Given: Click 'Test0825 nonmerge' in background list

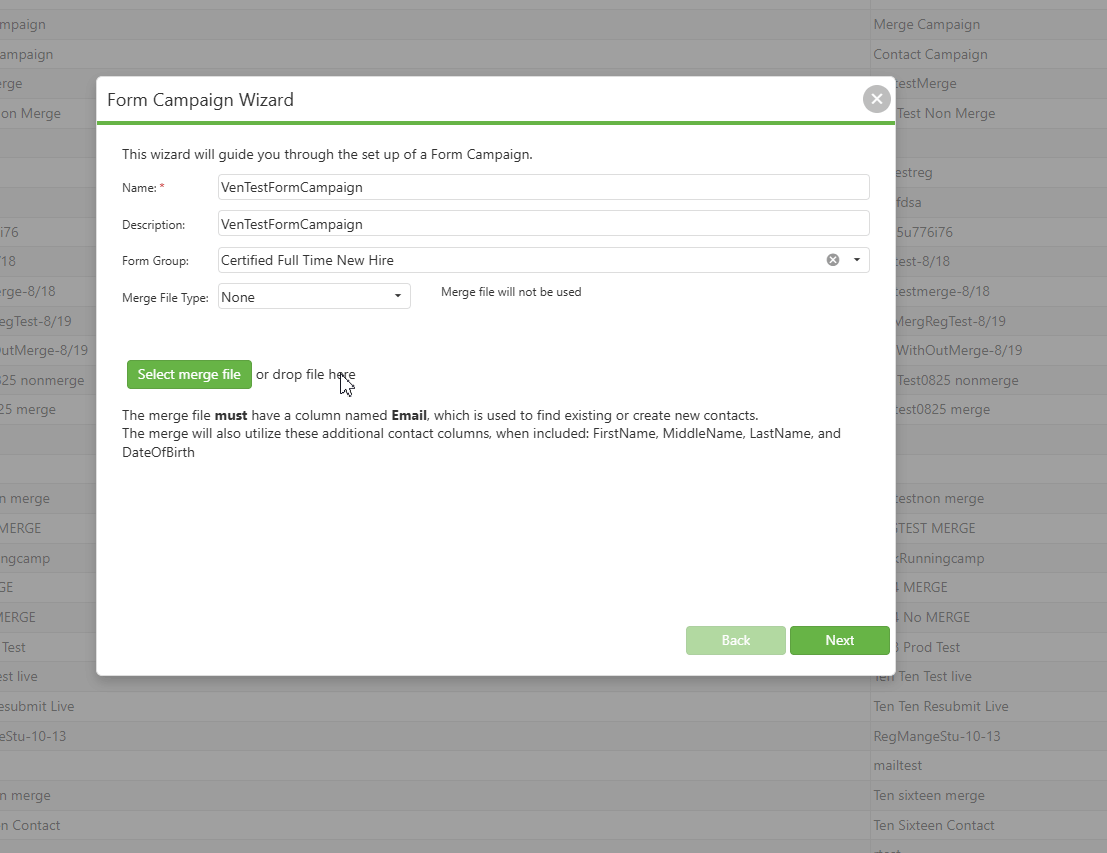Looking at the screenshot, I should point(957,381).
